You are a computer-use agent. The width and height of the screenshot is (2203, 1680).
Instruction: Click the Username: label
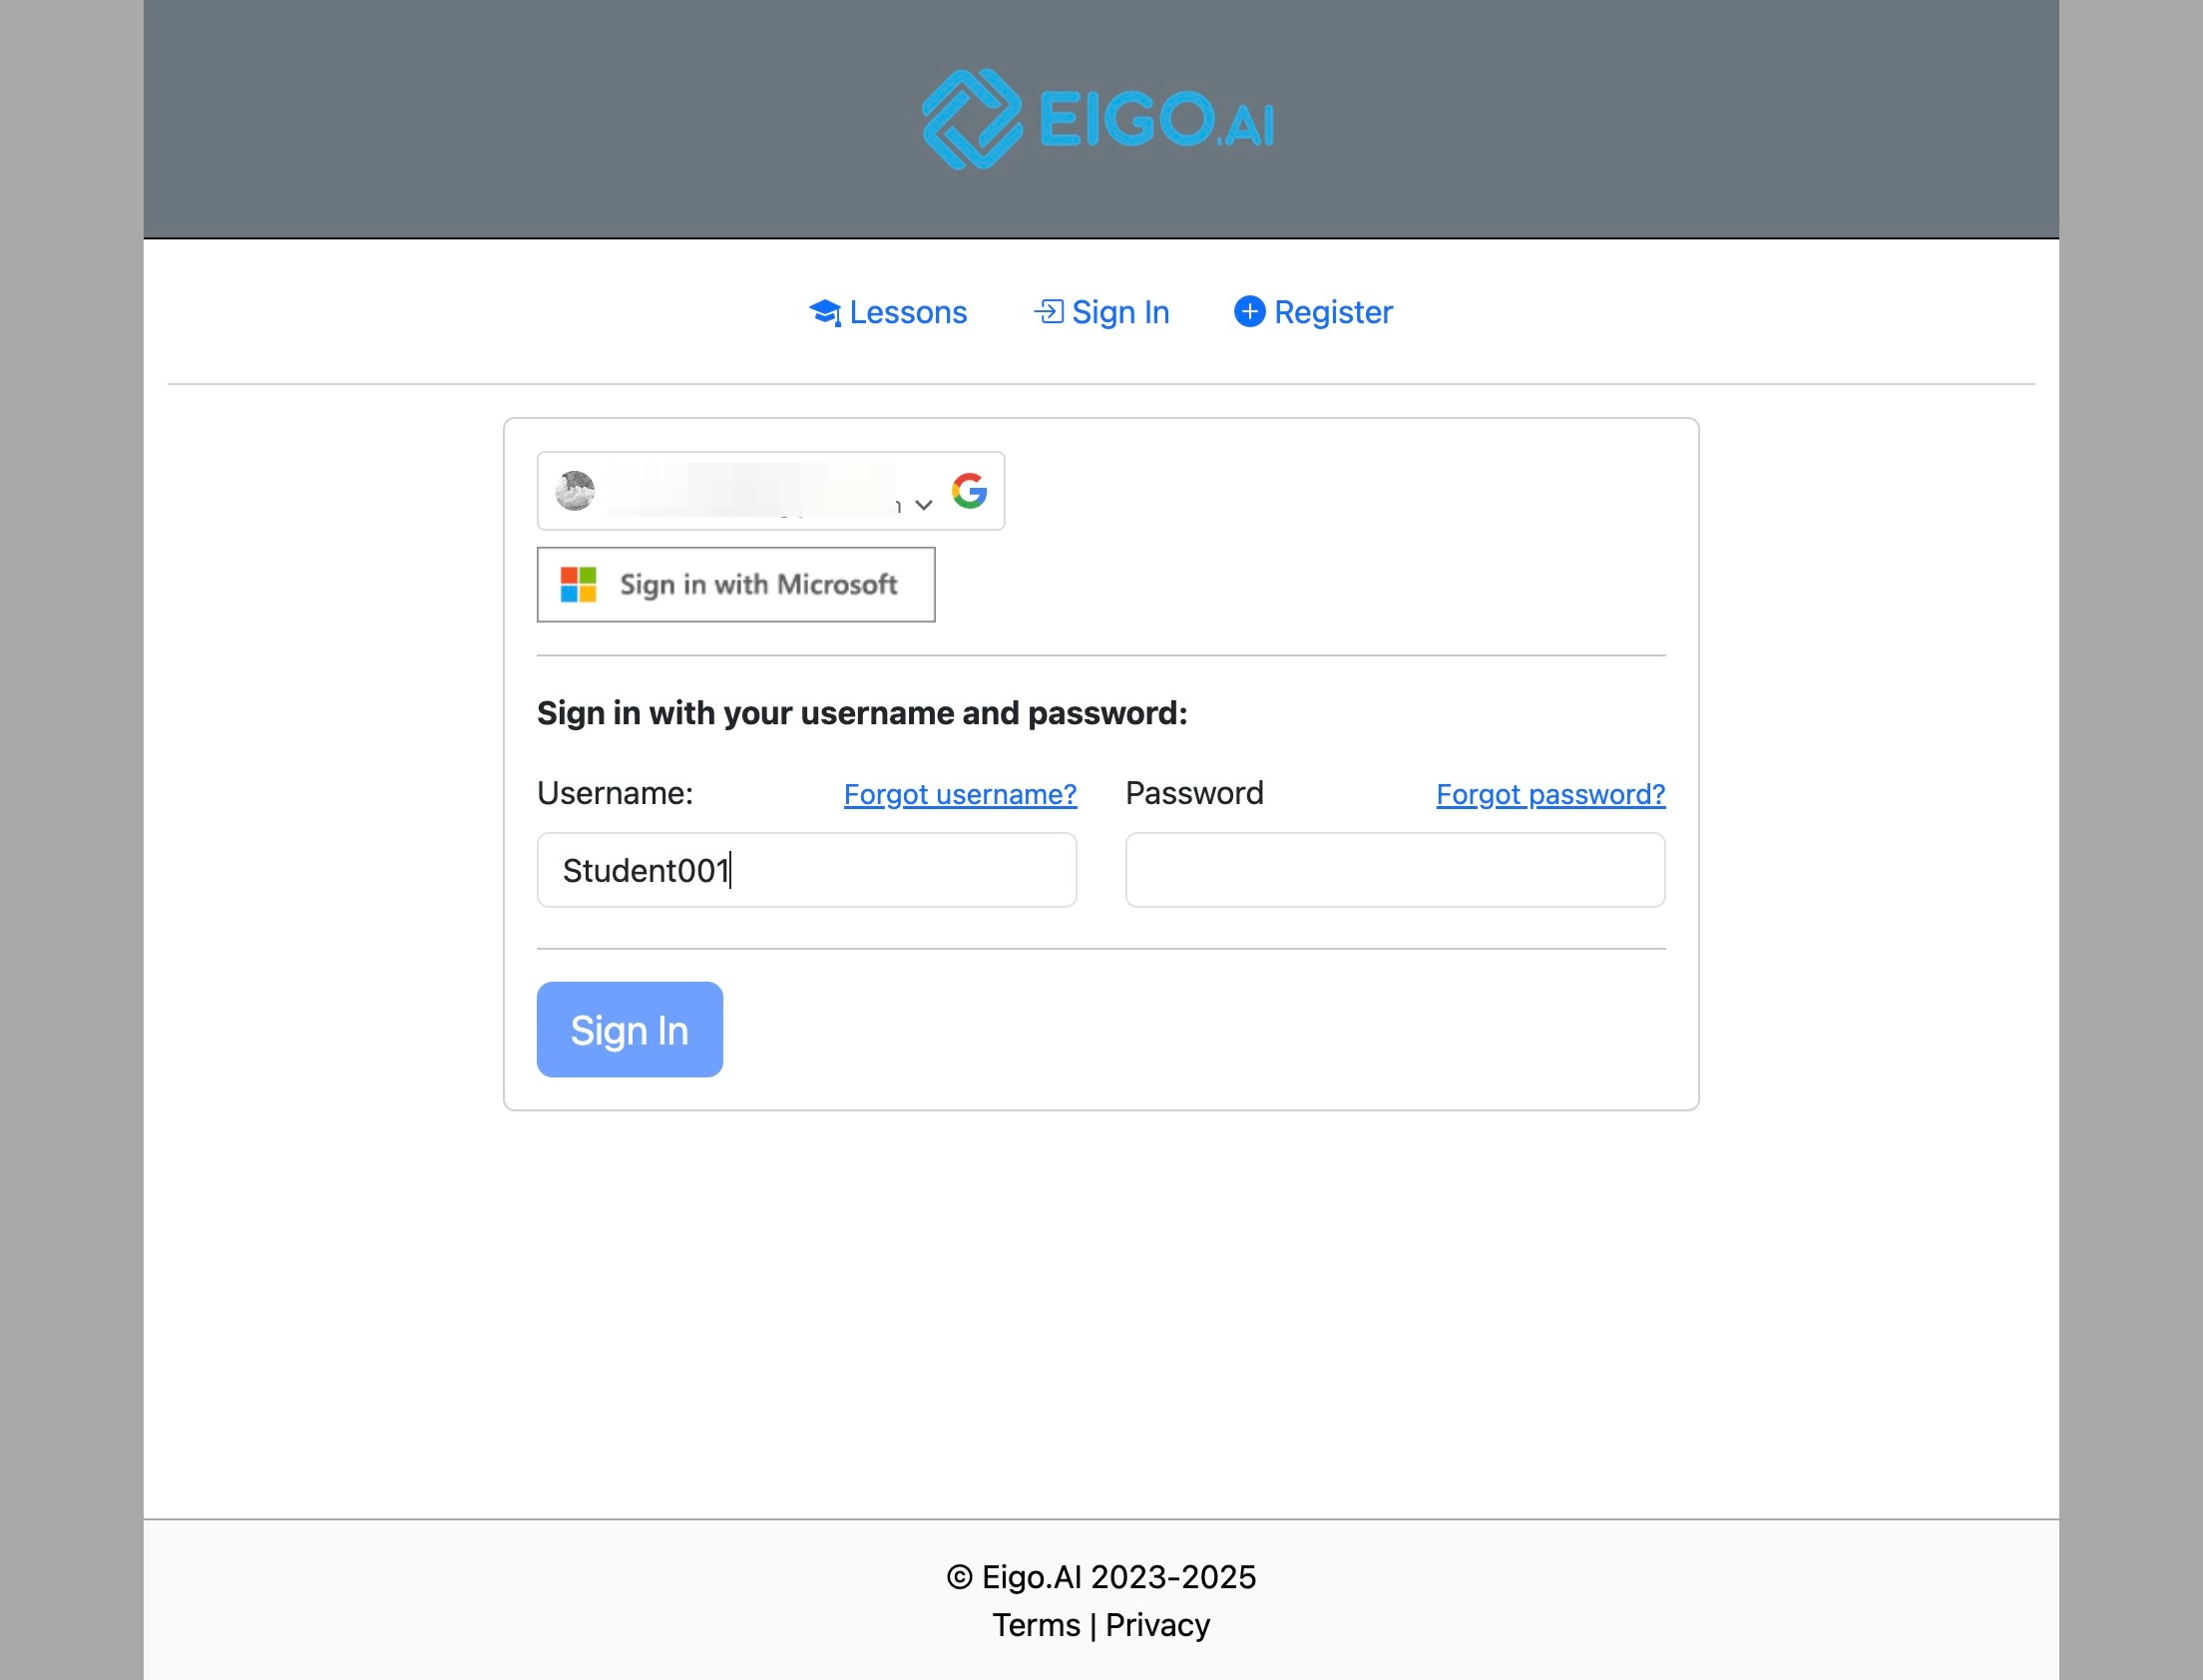(615, 793)
